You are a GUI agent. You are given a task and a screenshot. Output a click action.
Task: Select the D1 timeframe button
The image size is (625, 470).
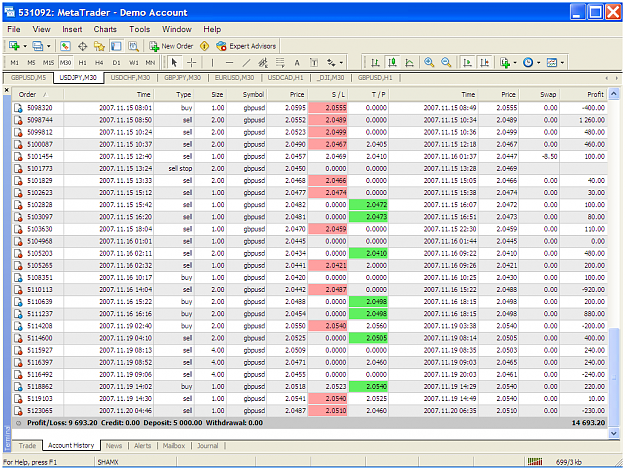pos(116,63)
